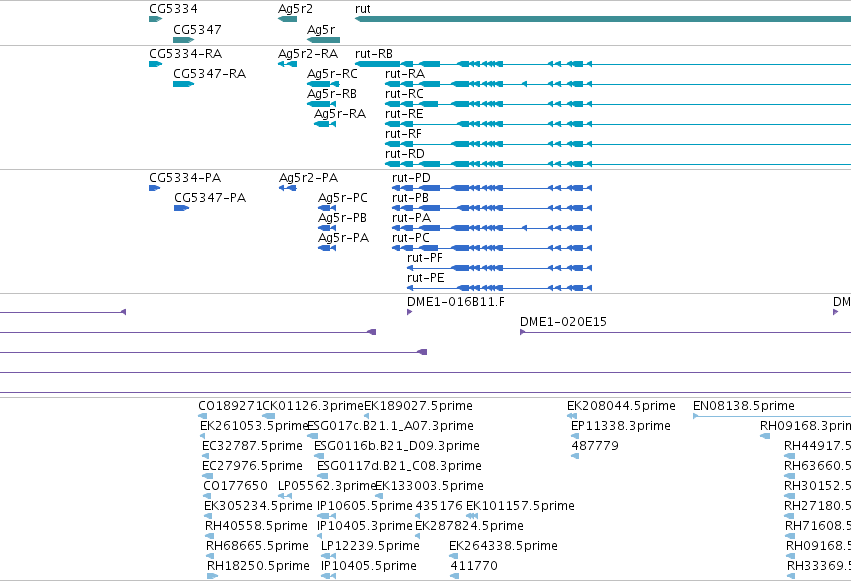Select the Ag5r-RA transcript label
The image size is (851, 581).
click(340, 114)
